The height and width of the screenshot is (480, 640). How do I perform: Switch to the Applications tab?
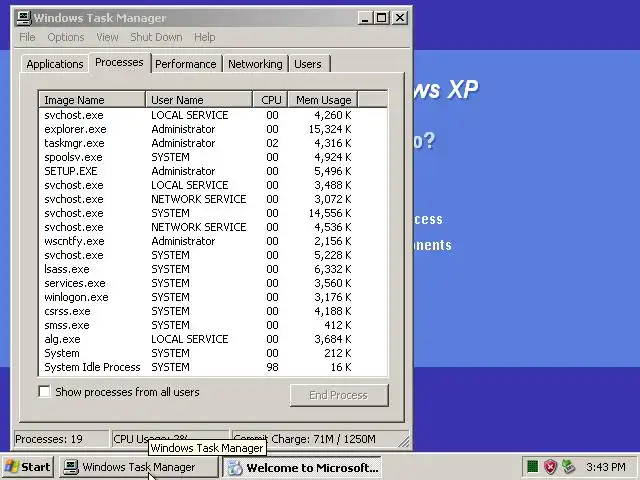55,64
